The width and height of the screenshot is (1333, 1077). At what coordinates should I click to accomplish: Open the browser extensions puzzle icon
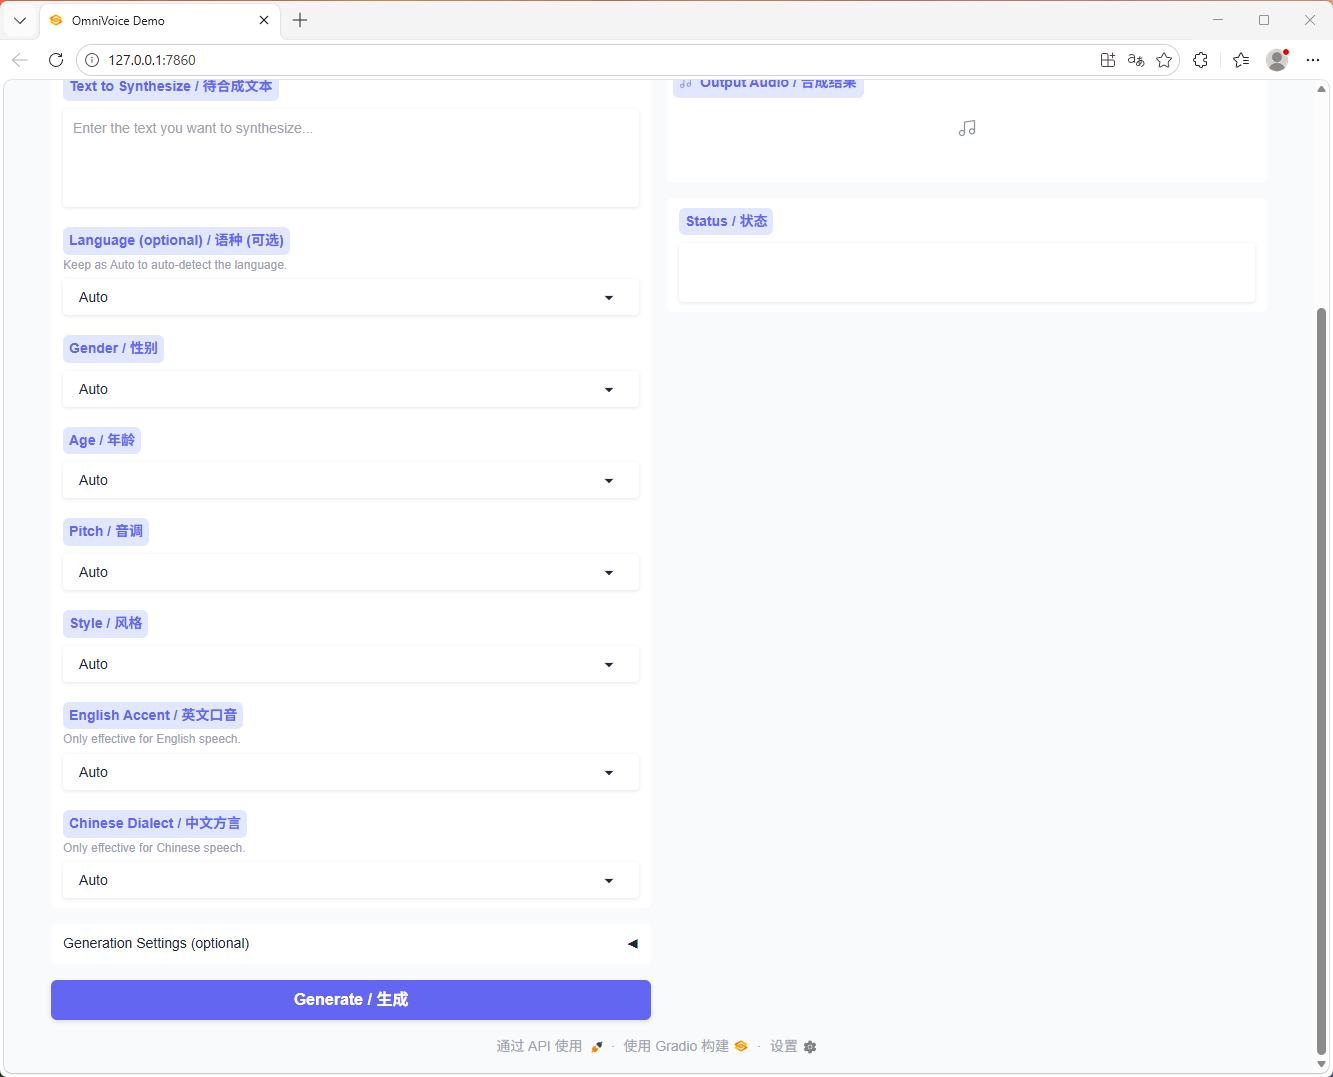point(1201,60)
